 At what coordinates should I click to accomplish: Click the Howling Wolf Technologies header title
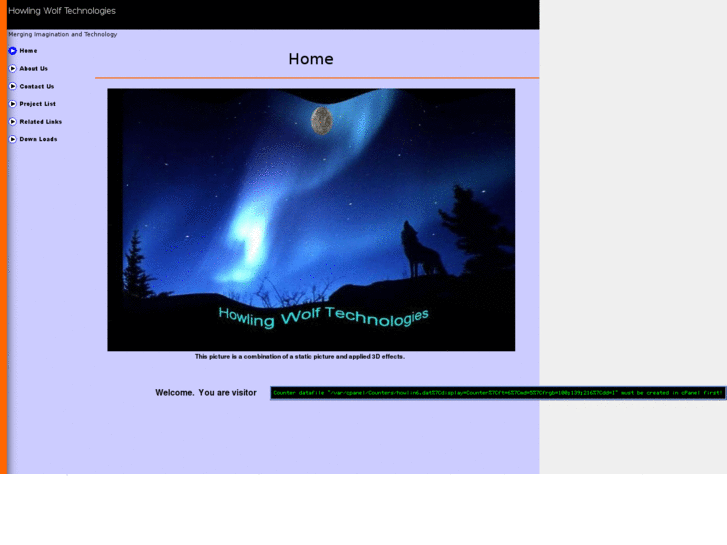(62, 11)
